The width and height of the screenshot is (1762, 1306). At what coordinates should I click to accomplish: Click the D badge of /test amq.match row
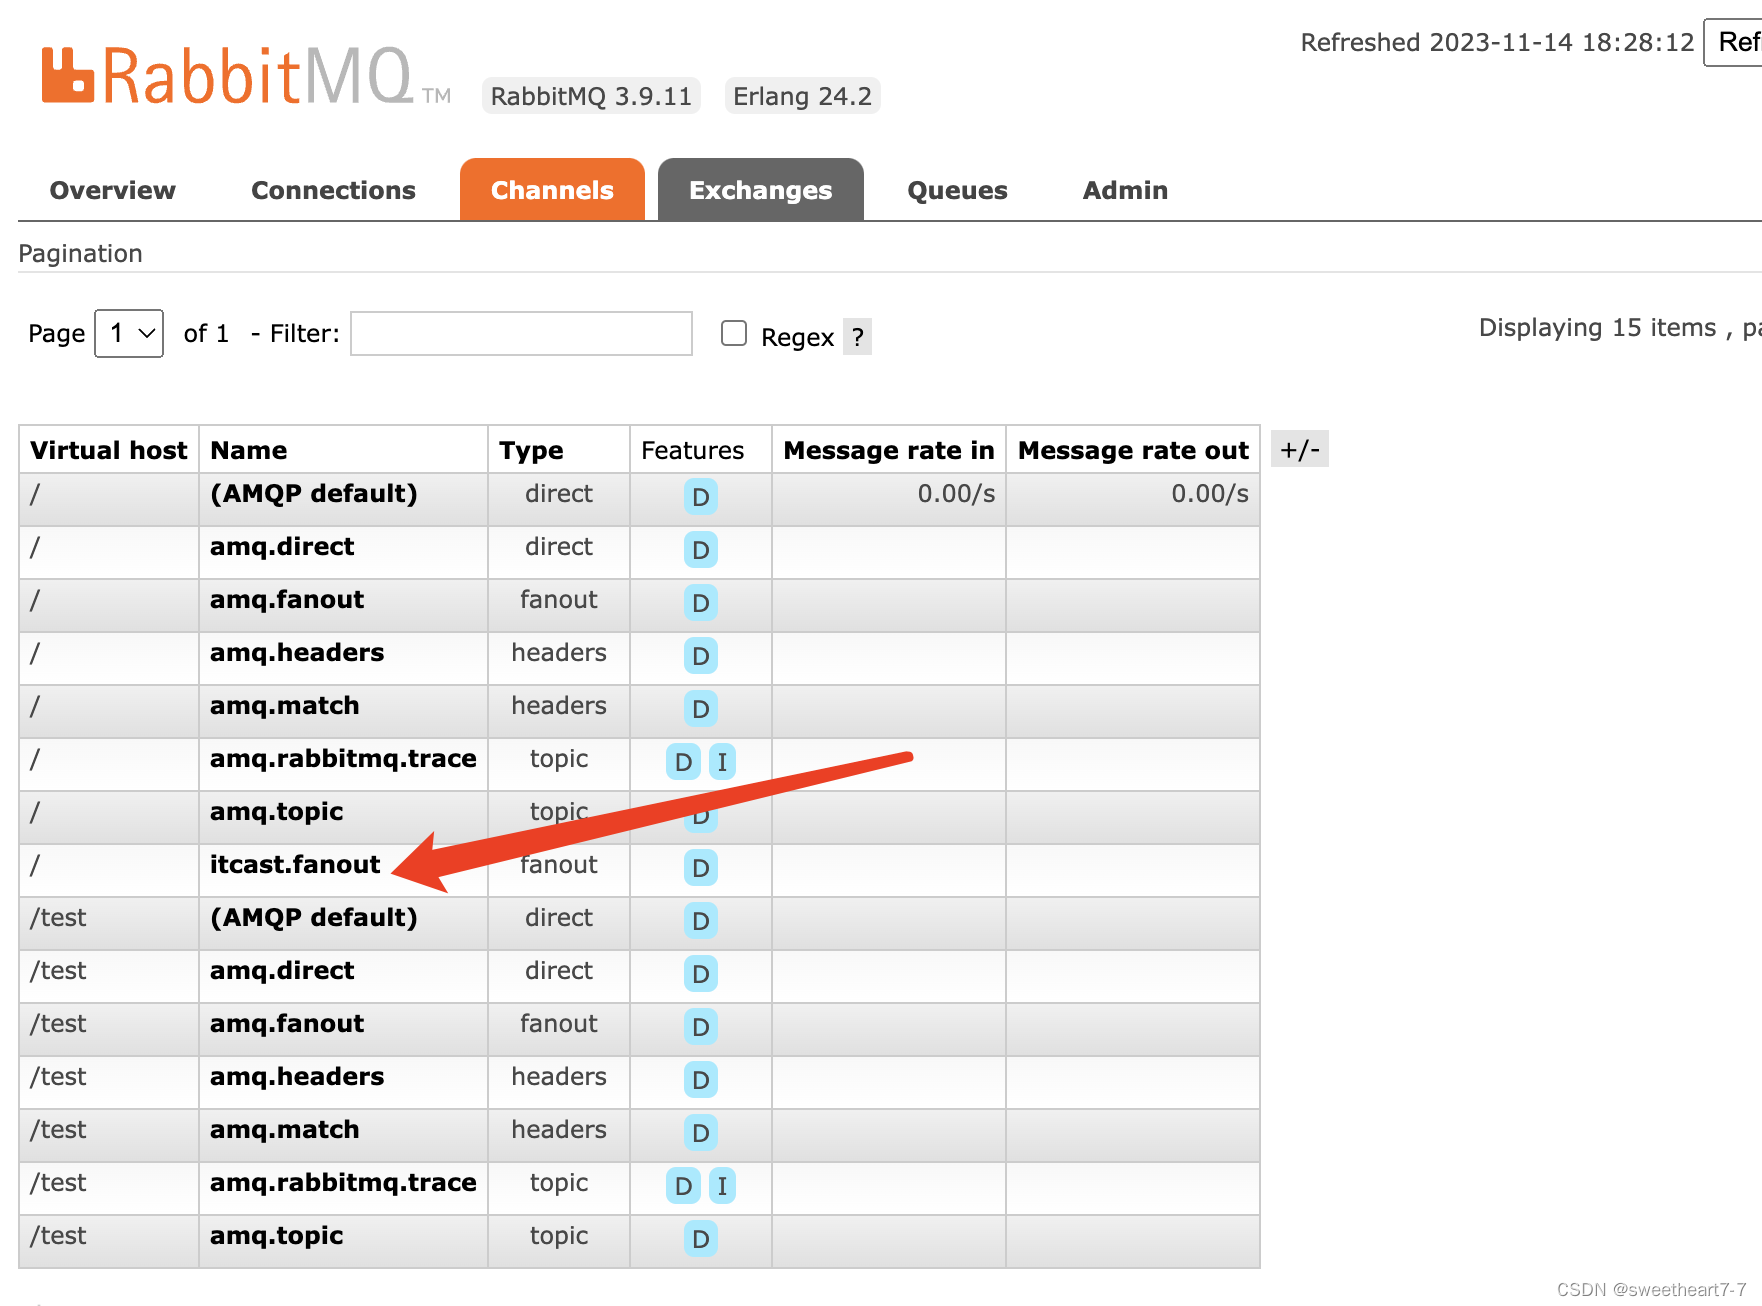pos(701,1133)
